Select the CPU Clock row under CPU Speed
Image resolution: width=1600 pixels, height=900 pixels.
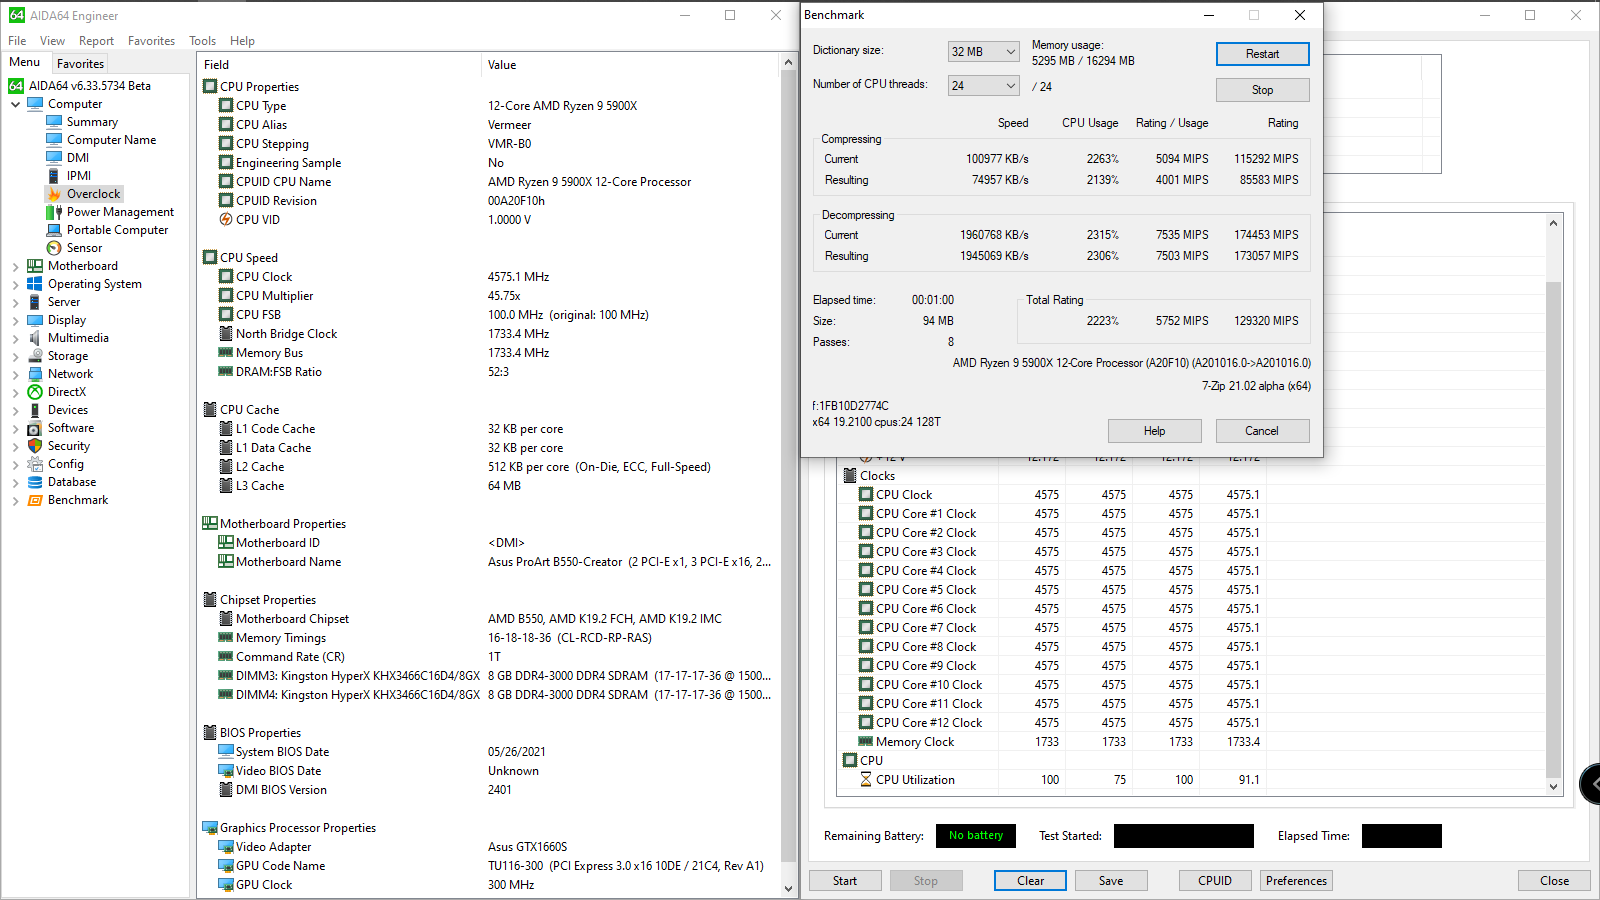[x=488, y=277]
